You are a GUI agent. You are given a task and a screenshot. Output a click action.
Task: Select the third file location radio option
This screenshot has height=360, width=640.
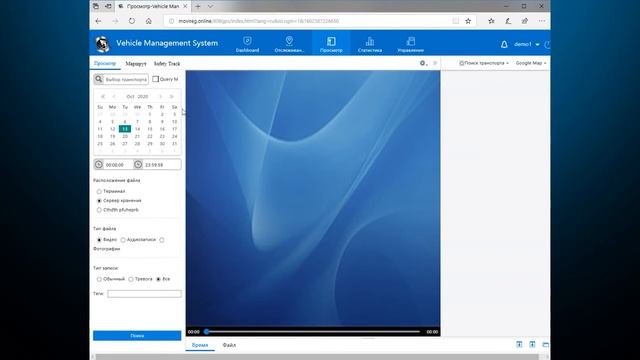click(x=99, y=210)
